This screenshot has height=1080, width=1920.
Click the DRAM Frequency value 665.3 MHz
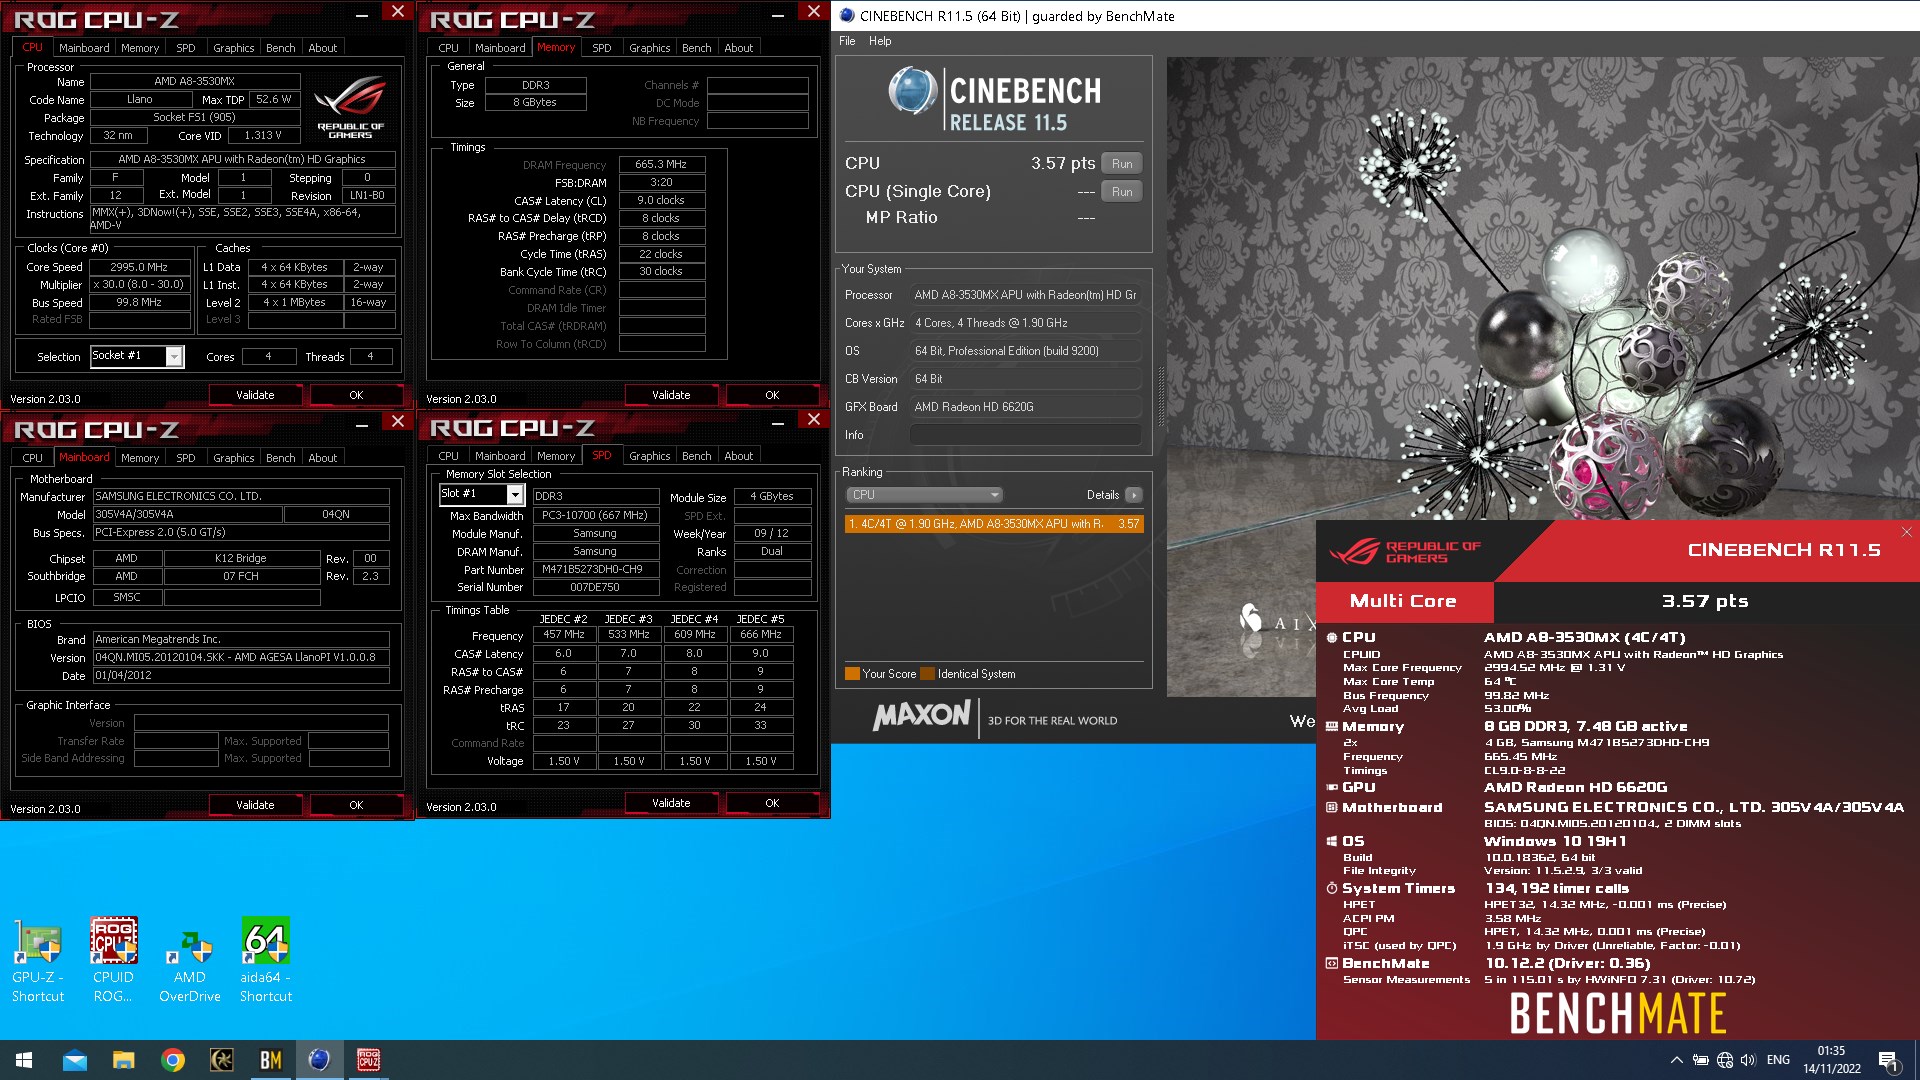point(662,164)
